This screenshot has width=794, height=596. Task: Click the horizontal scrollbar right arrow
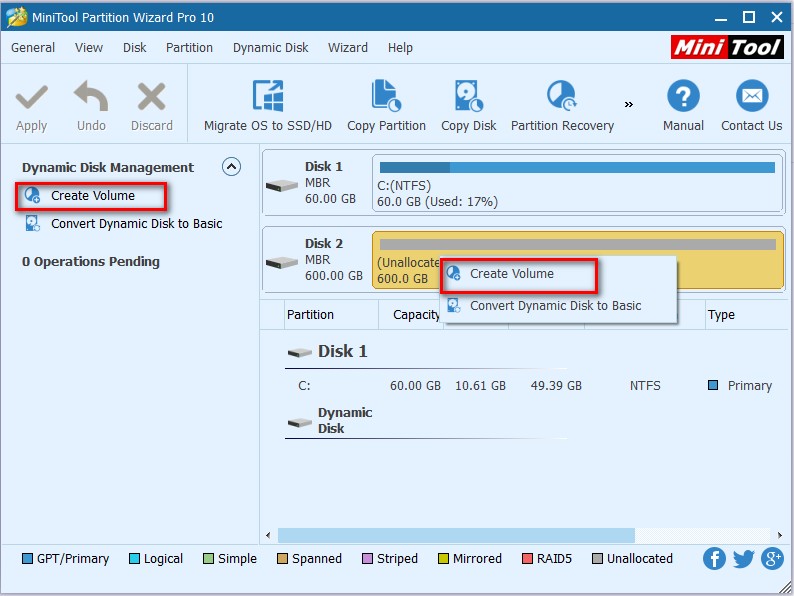point(780,535)
